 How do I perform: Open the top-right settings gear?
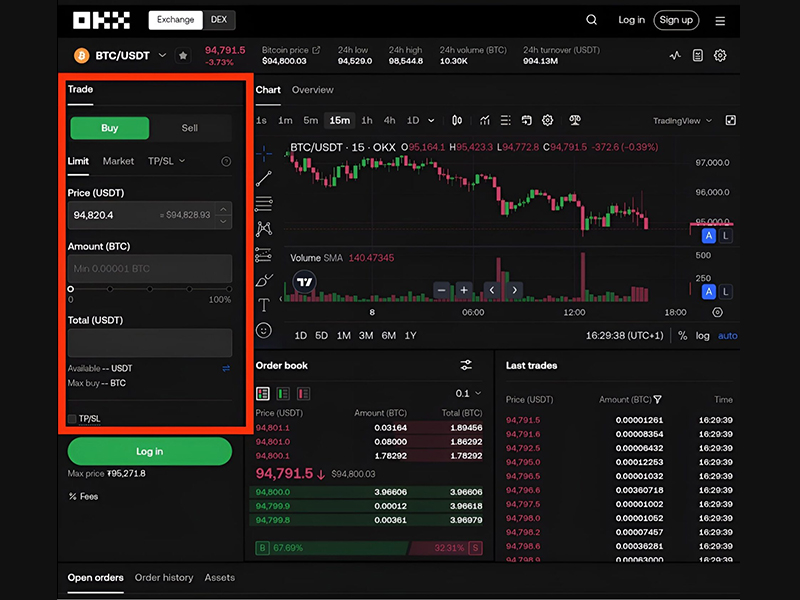click(720, 55)
